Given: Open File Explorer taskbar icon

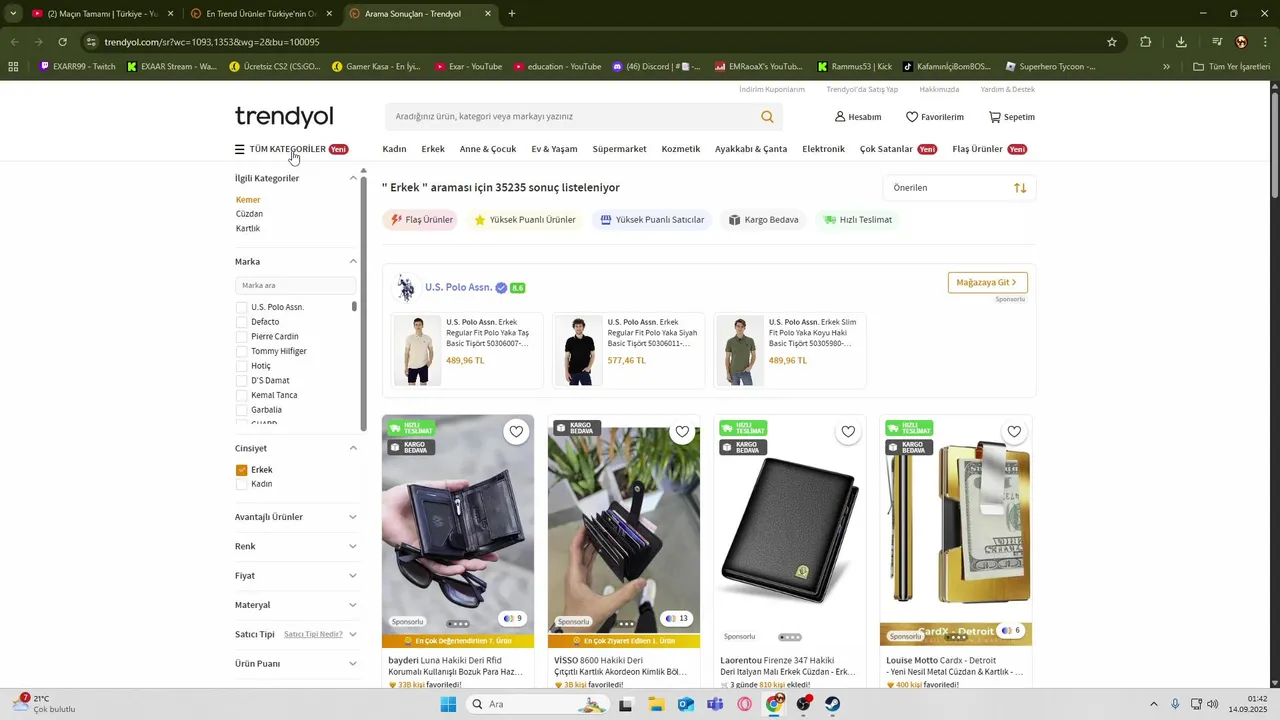Looking at the screenshot, I should [x=656, y=704].
